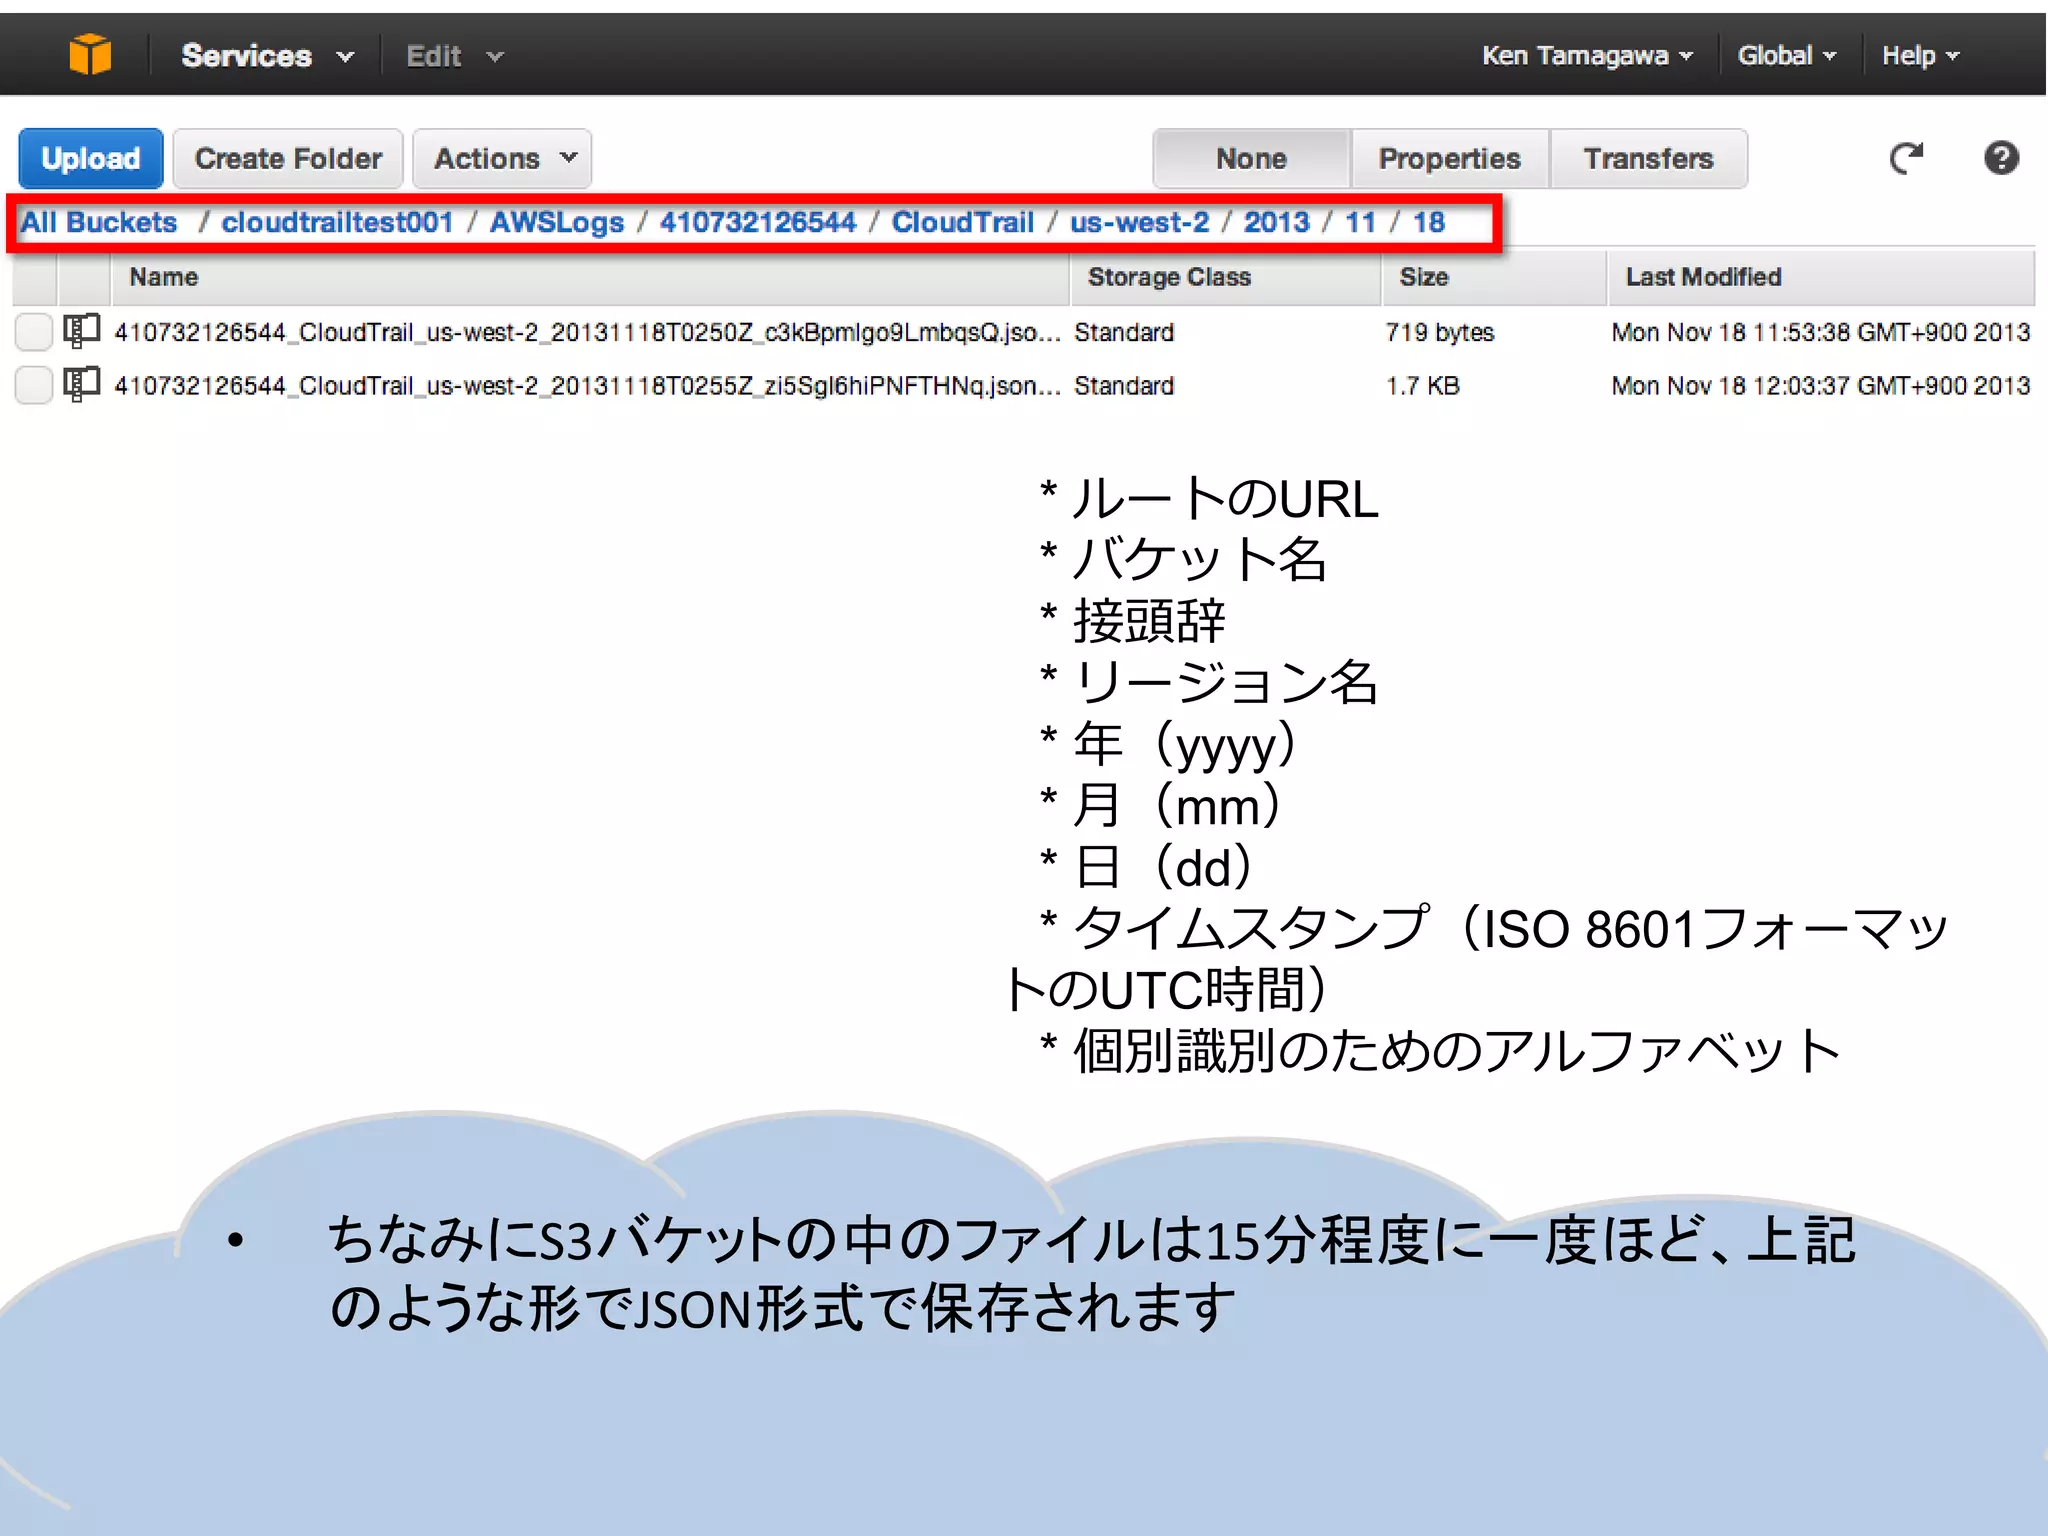
Task: Open the Services dropdown menu
Action: [x=267, y=56]
